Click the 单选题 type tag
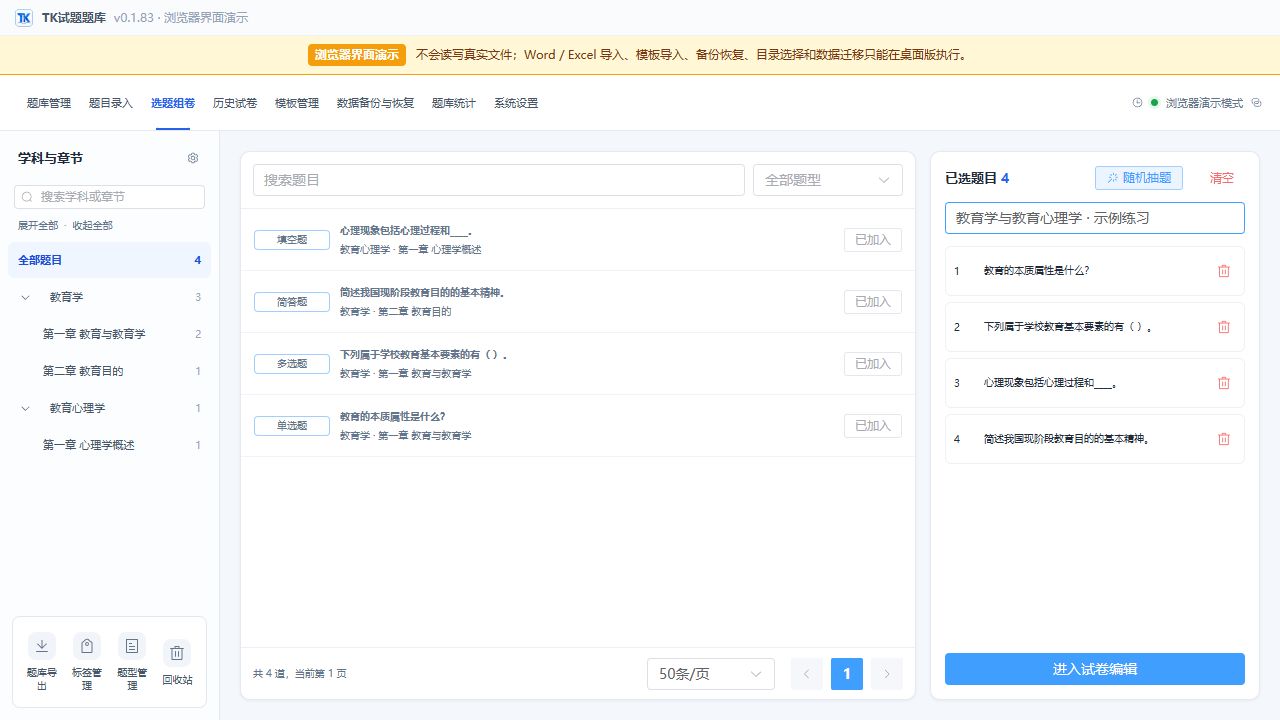Image resolution: width=1280 pixels, height=720 pixels. coord(292,426)
